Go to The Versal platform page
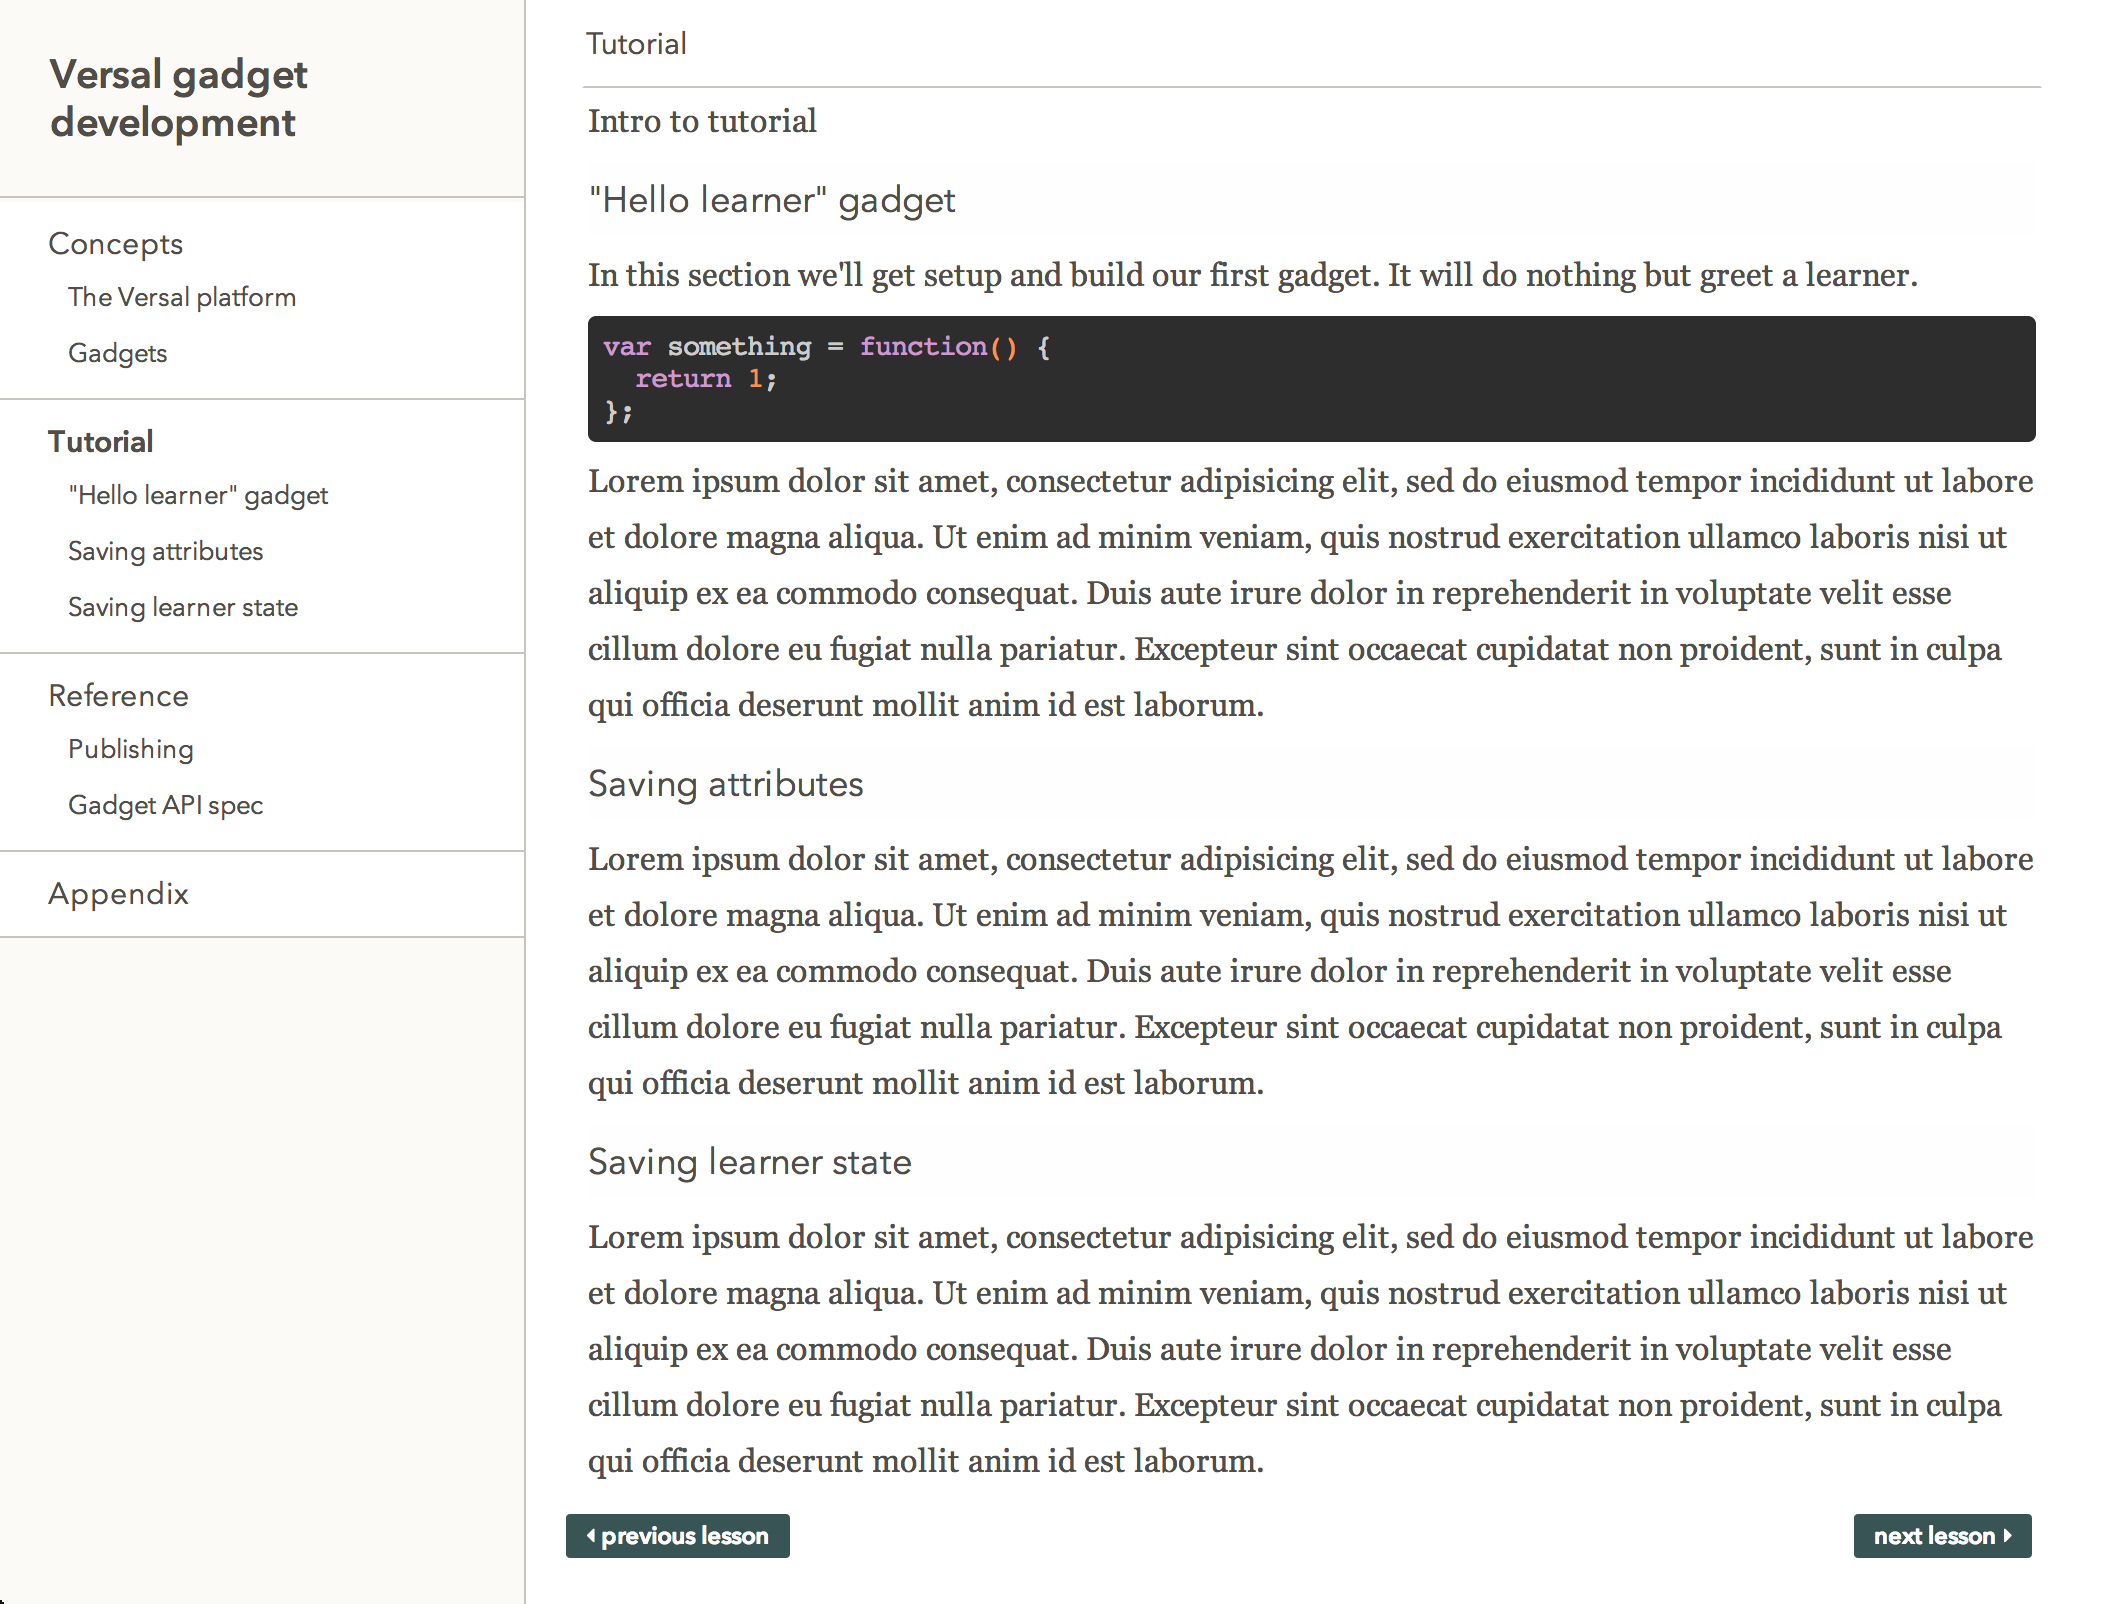 pyautogui.click(x=182, y=297)
